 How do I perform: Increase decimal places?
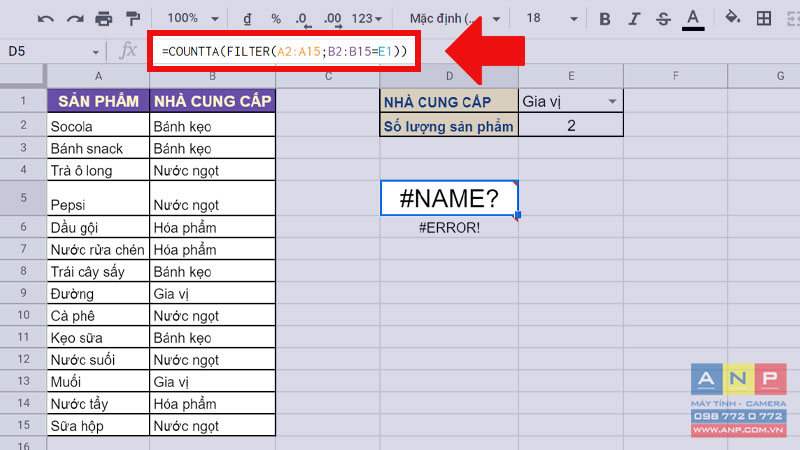pyautogui.click(x=333, y=19)
